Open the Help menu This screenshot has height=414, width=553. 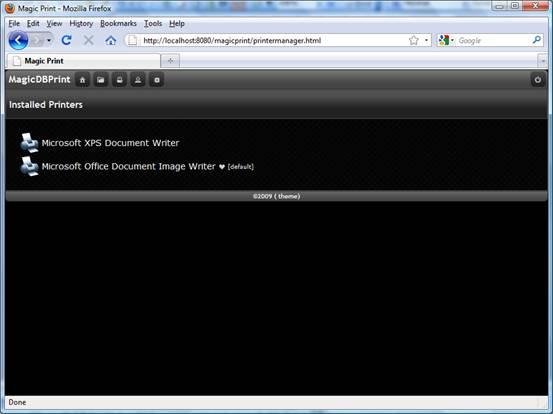click(177, 24)
